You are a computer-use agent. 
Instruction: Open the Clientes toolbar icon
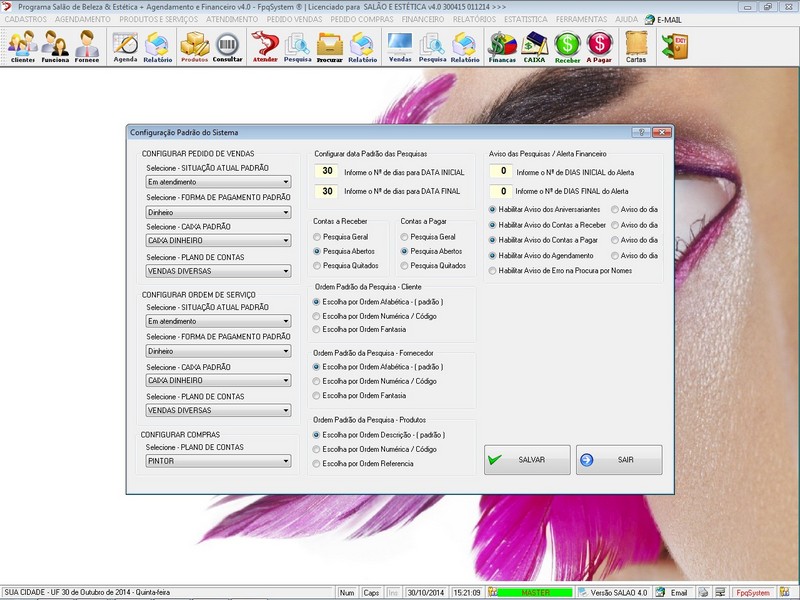click(x=22, y=46)
